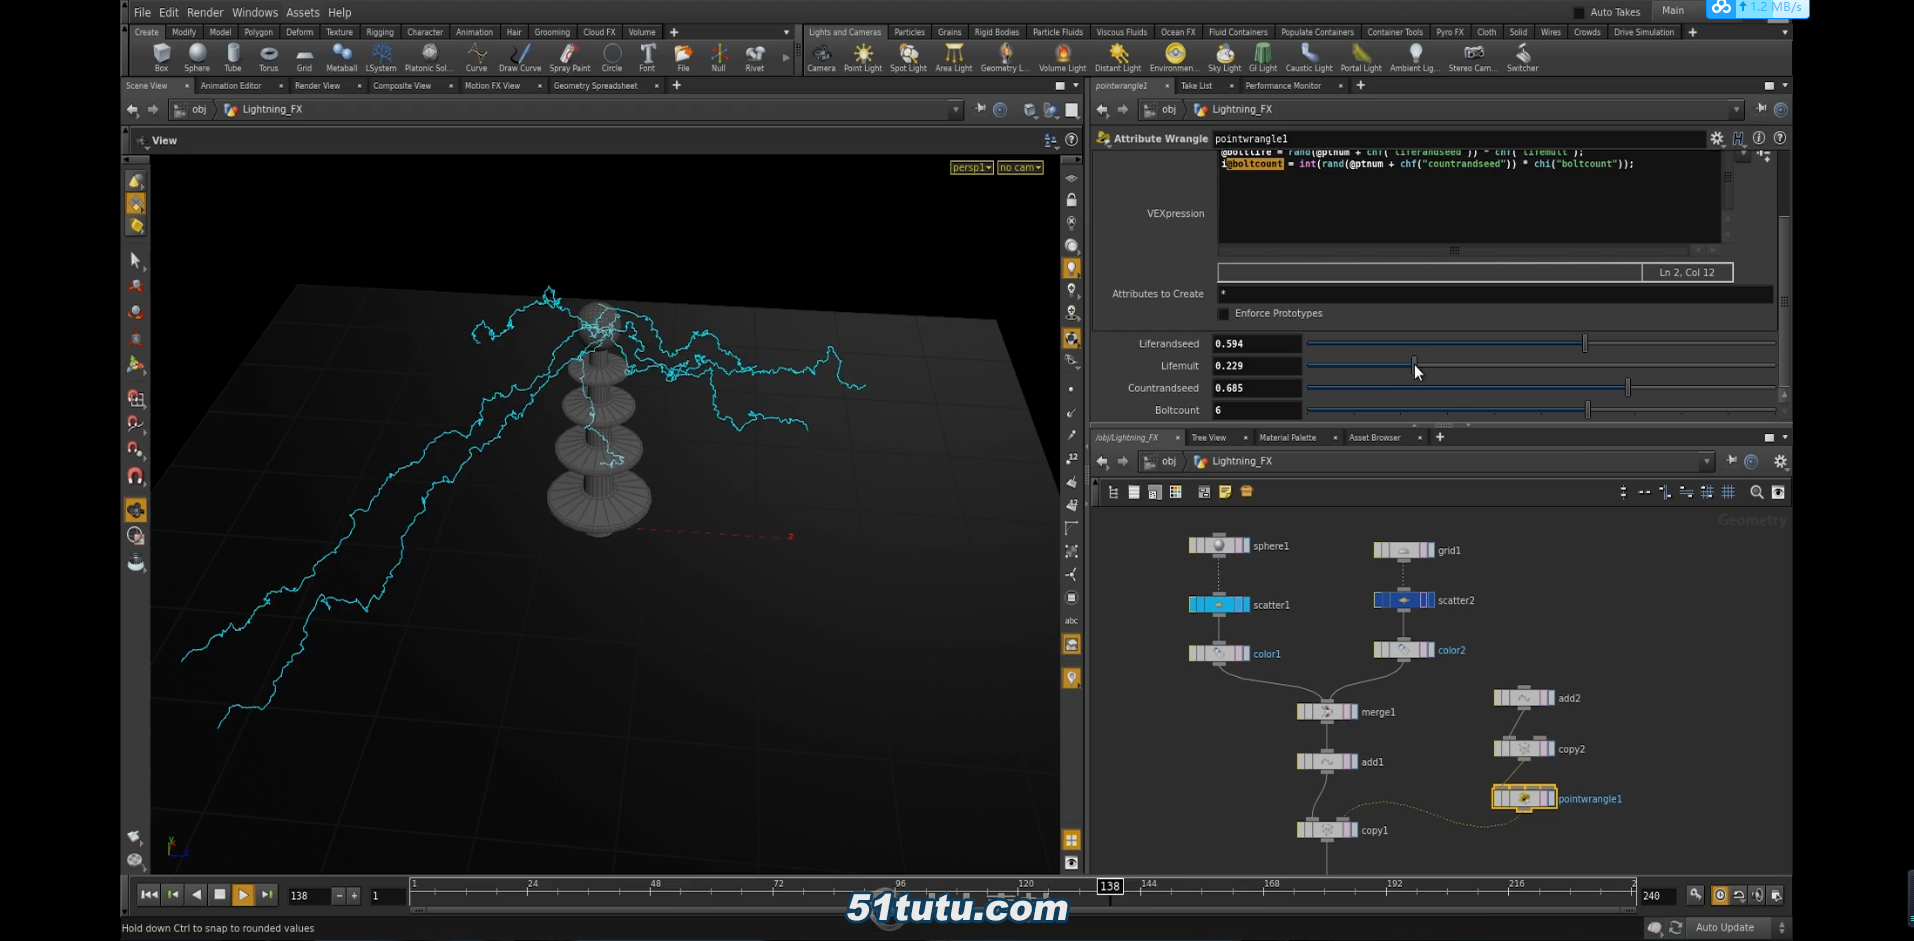
Task: Toggle the Enforce Prototypes checkbox
Action: pos(1223,314)
